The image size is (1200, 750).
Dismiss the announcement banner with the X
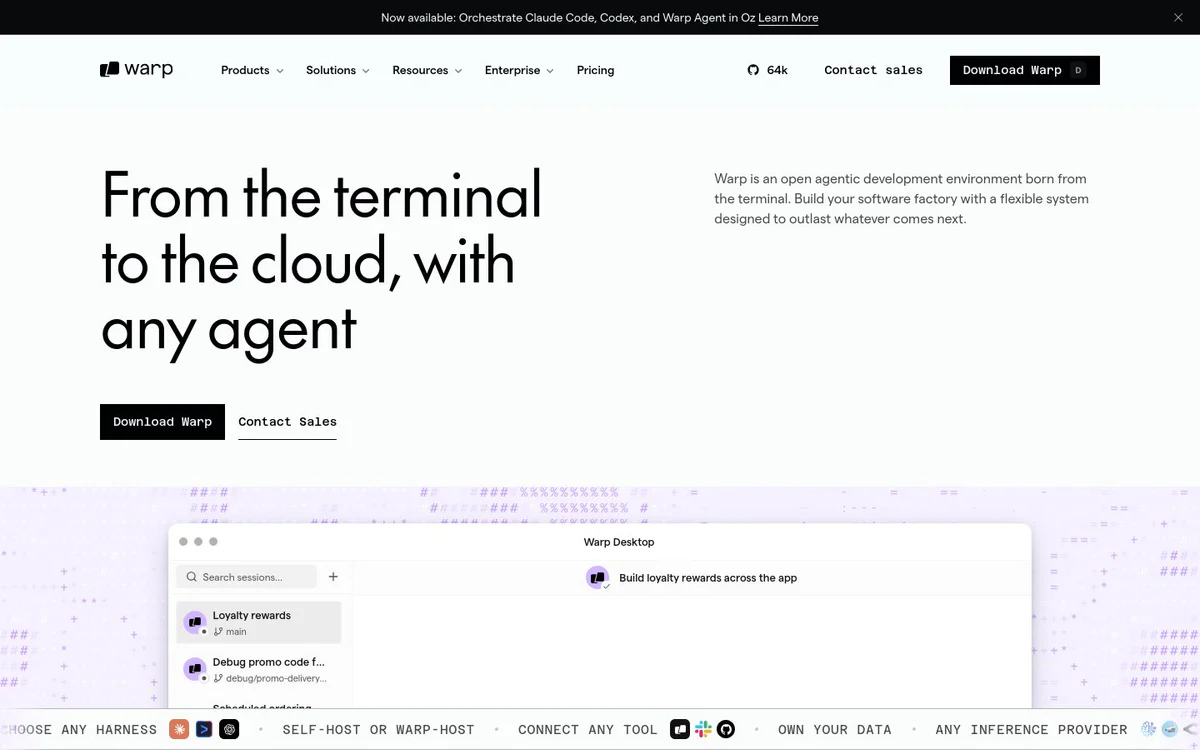click(1178, 18)
